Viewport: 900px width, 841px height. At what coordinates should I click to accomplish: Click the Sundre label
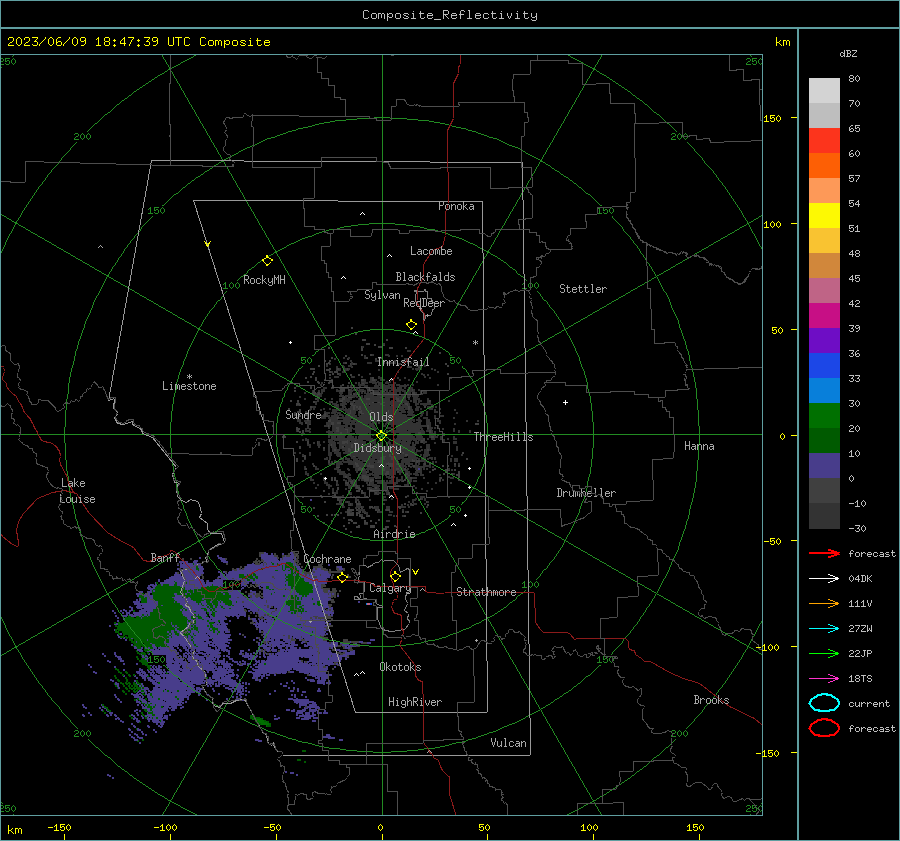[303, 414]
